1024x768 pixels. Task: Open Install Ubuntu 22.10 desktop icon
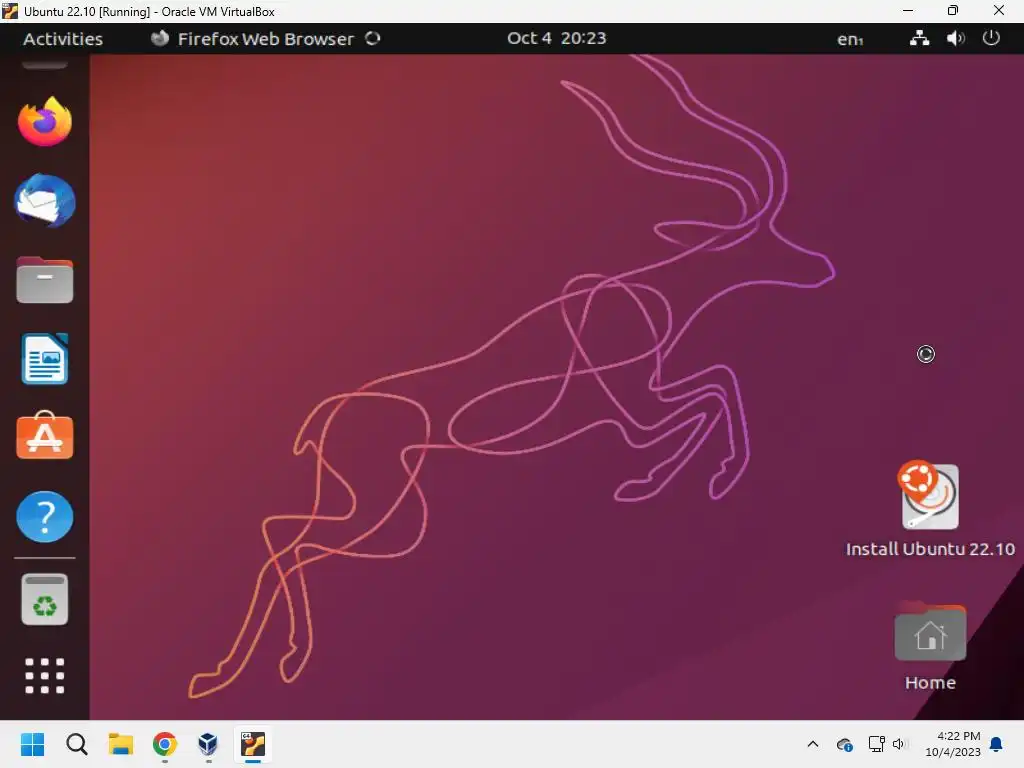[x=930, y=496]
